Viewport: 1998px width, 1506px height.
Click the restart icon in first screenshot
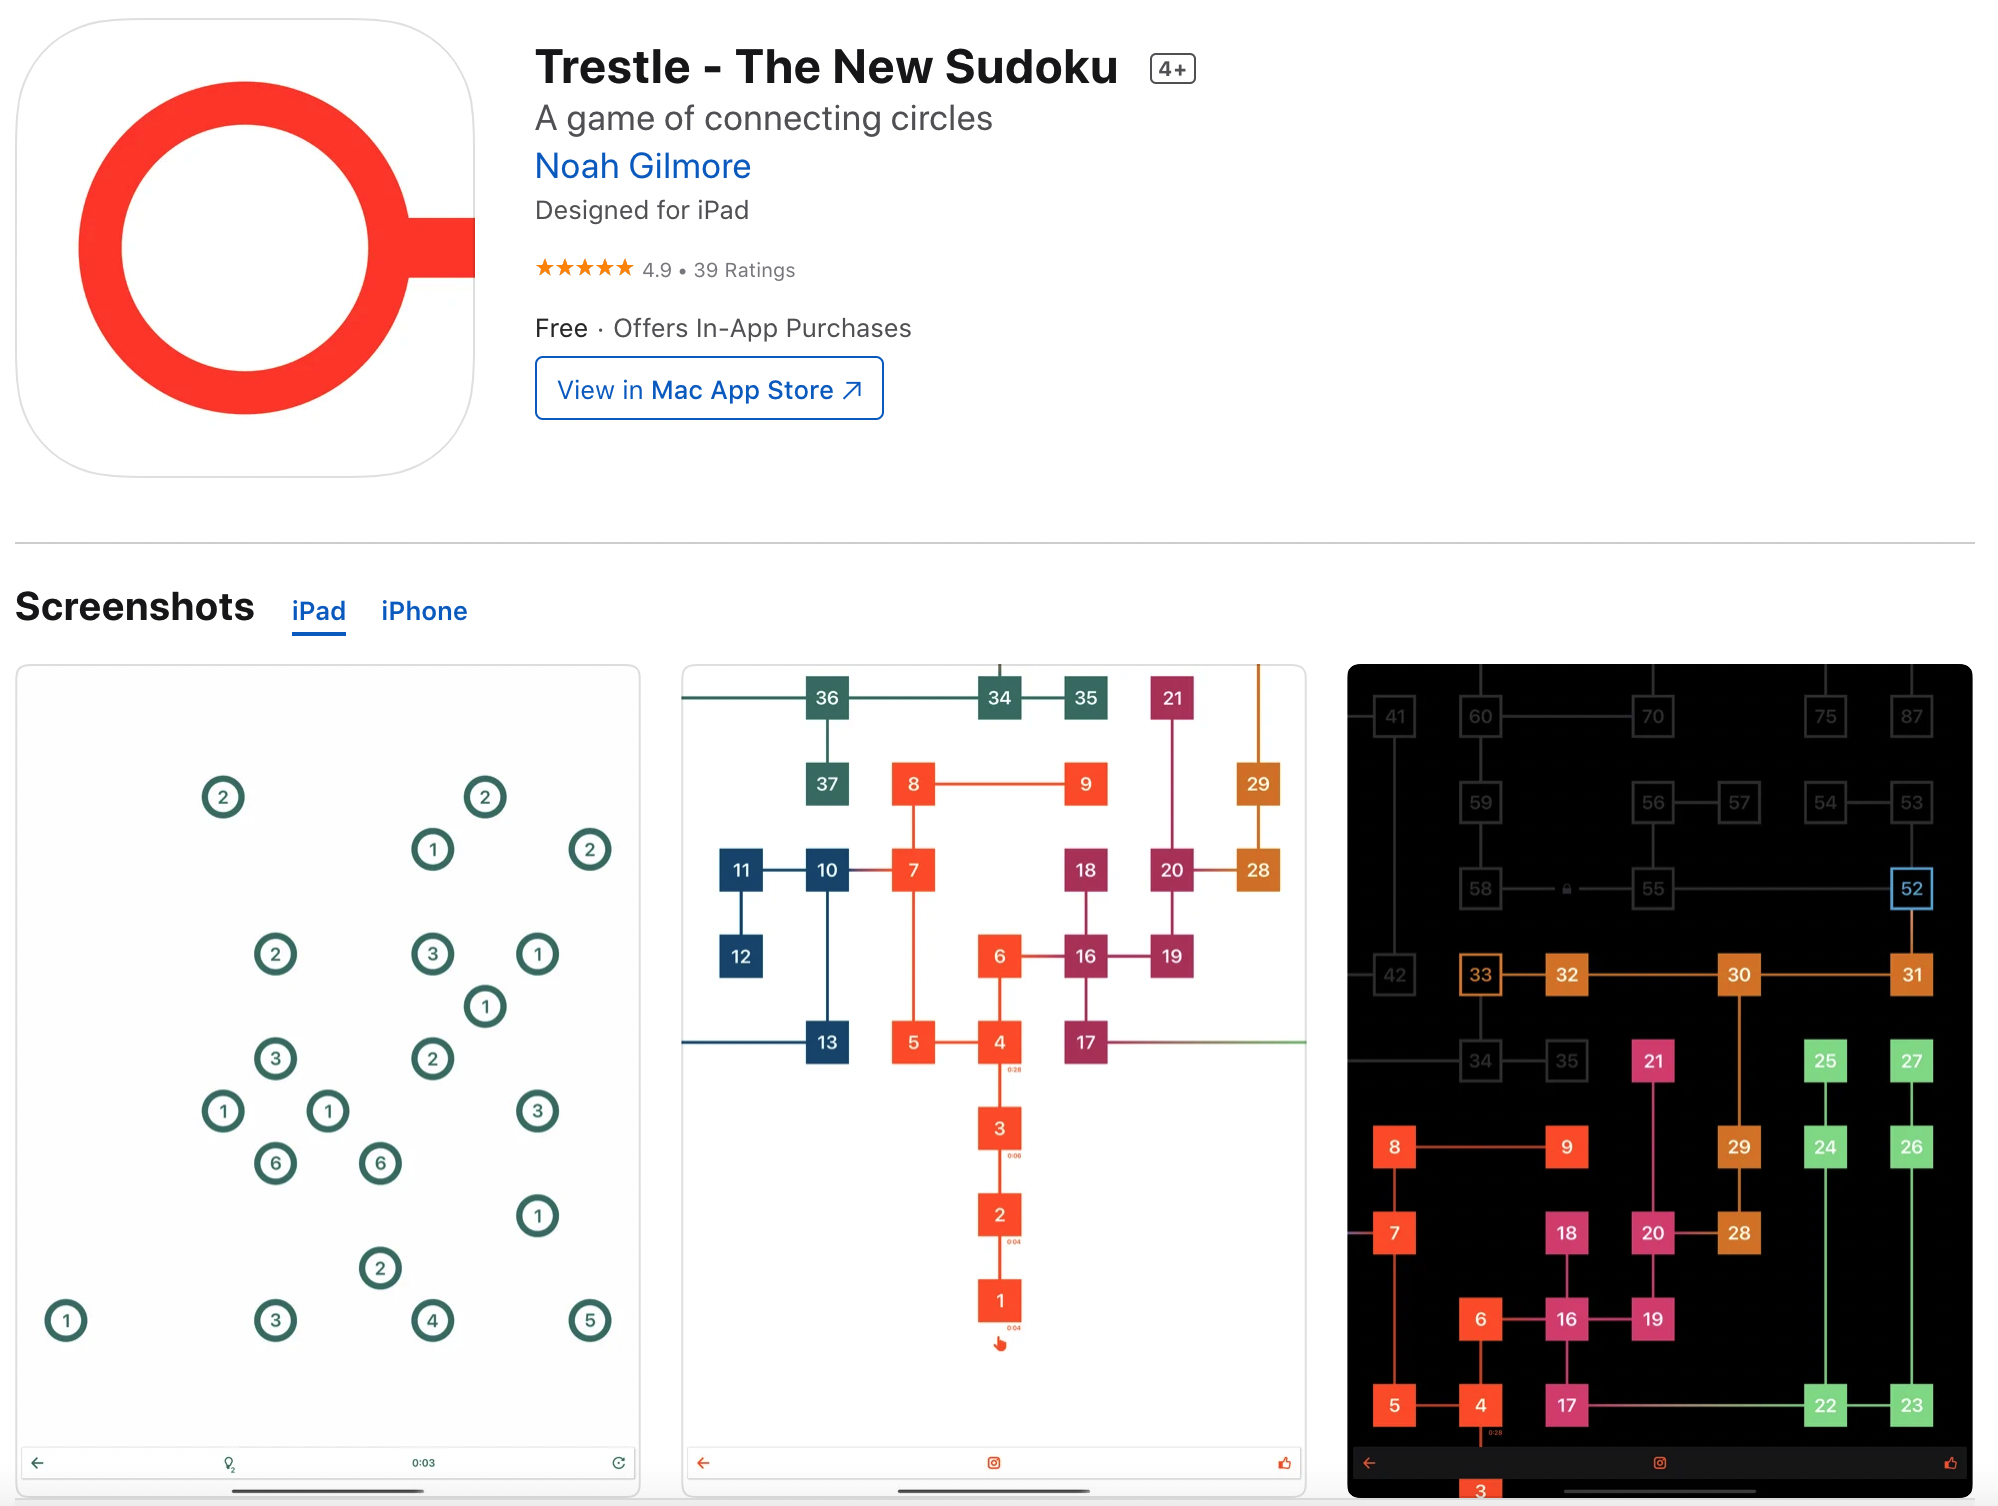[x=619, y=1463]
